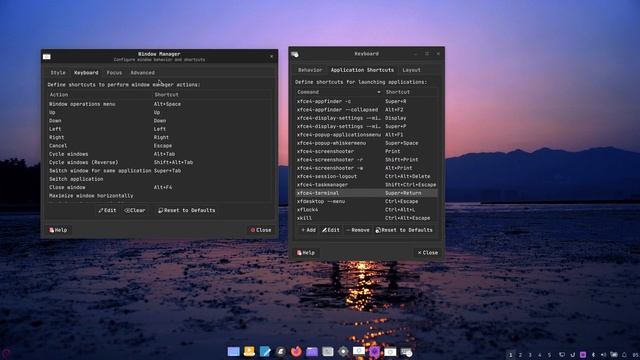Screen dimensions: 640x360
Task: Switch to the Focus tab
Action: point(114,73)
